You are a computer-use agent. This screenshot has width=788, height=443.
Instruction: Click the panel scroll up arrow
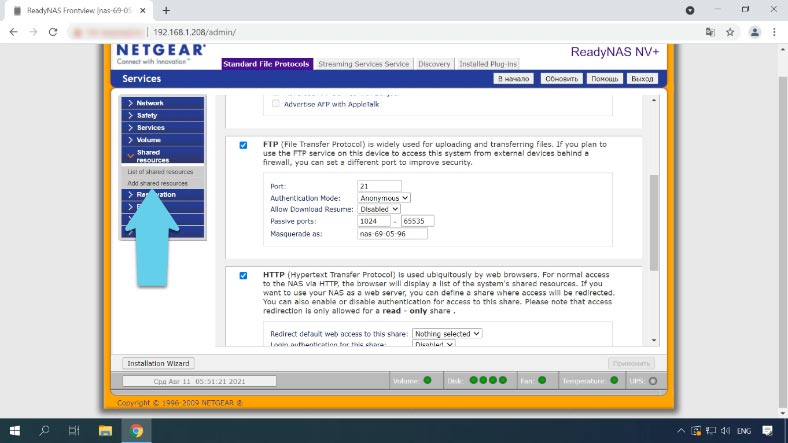(654, 100)
